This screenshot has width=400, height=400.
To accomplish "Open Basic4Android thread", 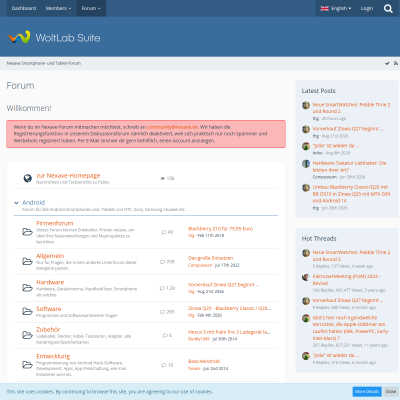I will [204, 361].
